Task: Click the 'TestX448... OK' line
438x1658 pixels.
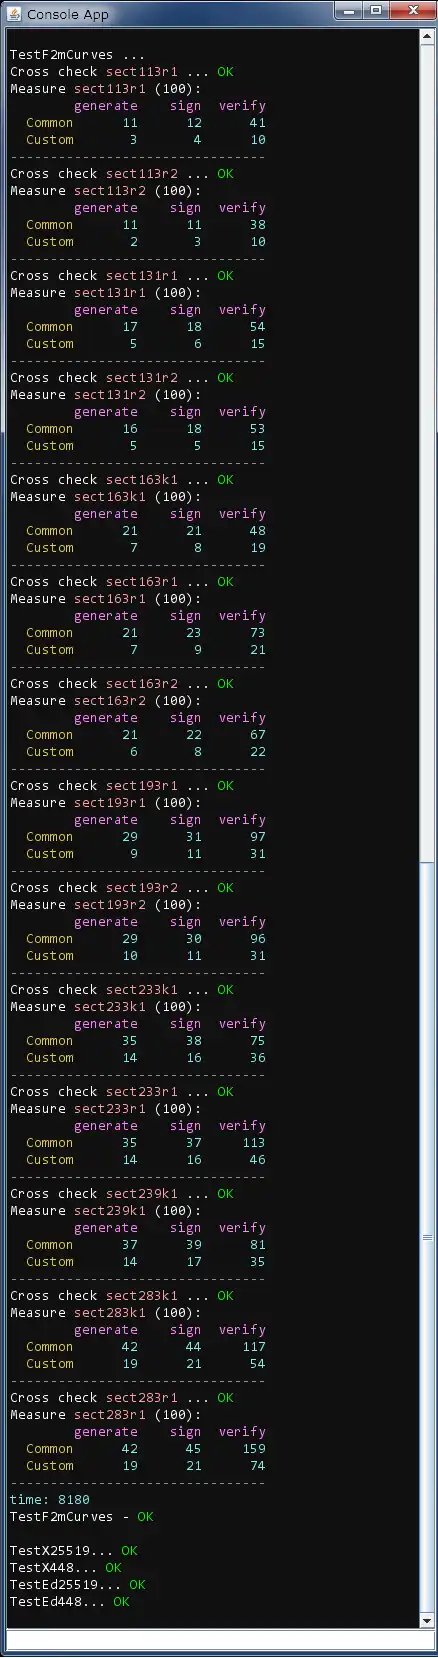Action: click(x=66, y=1568)
